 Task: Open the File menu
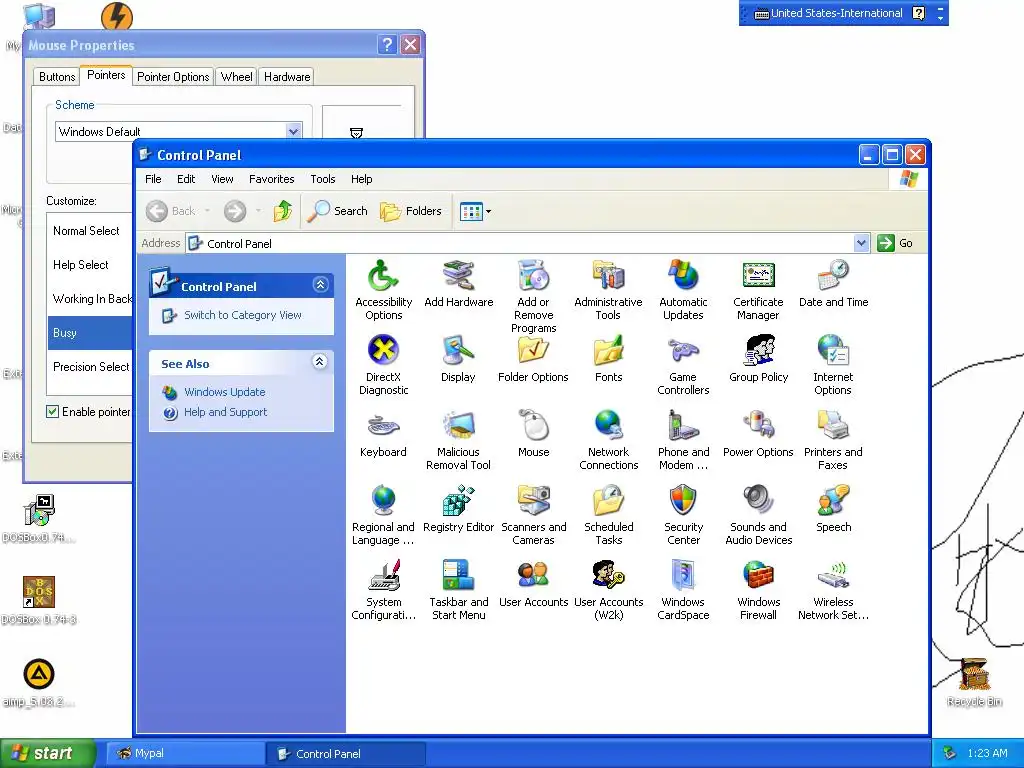click(153, 179)
